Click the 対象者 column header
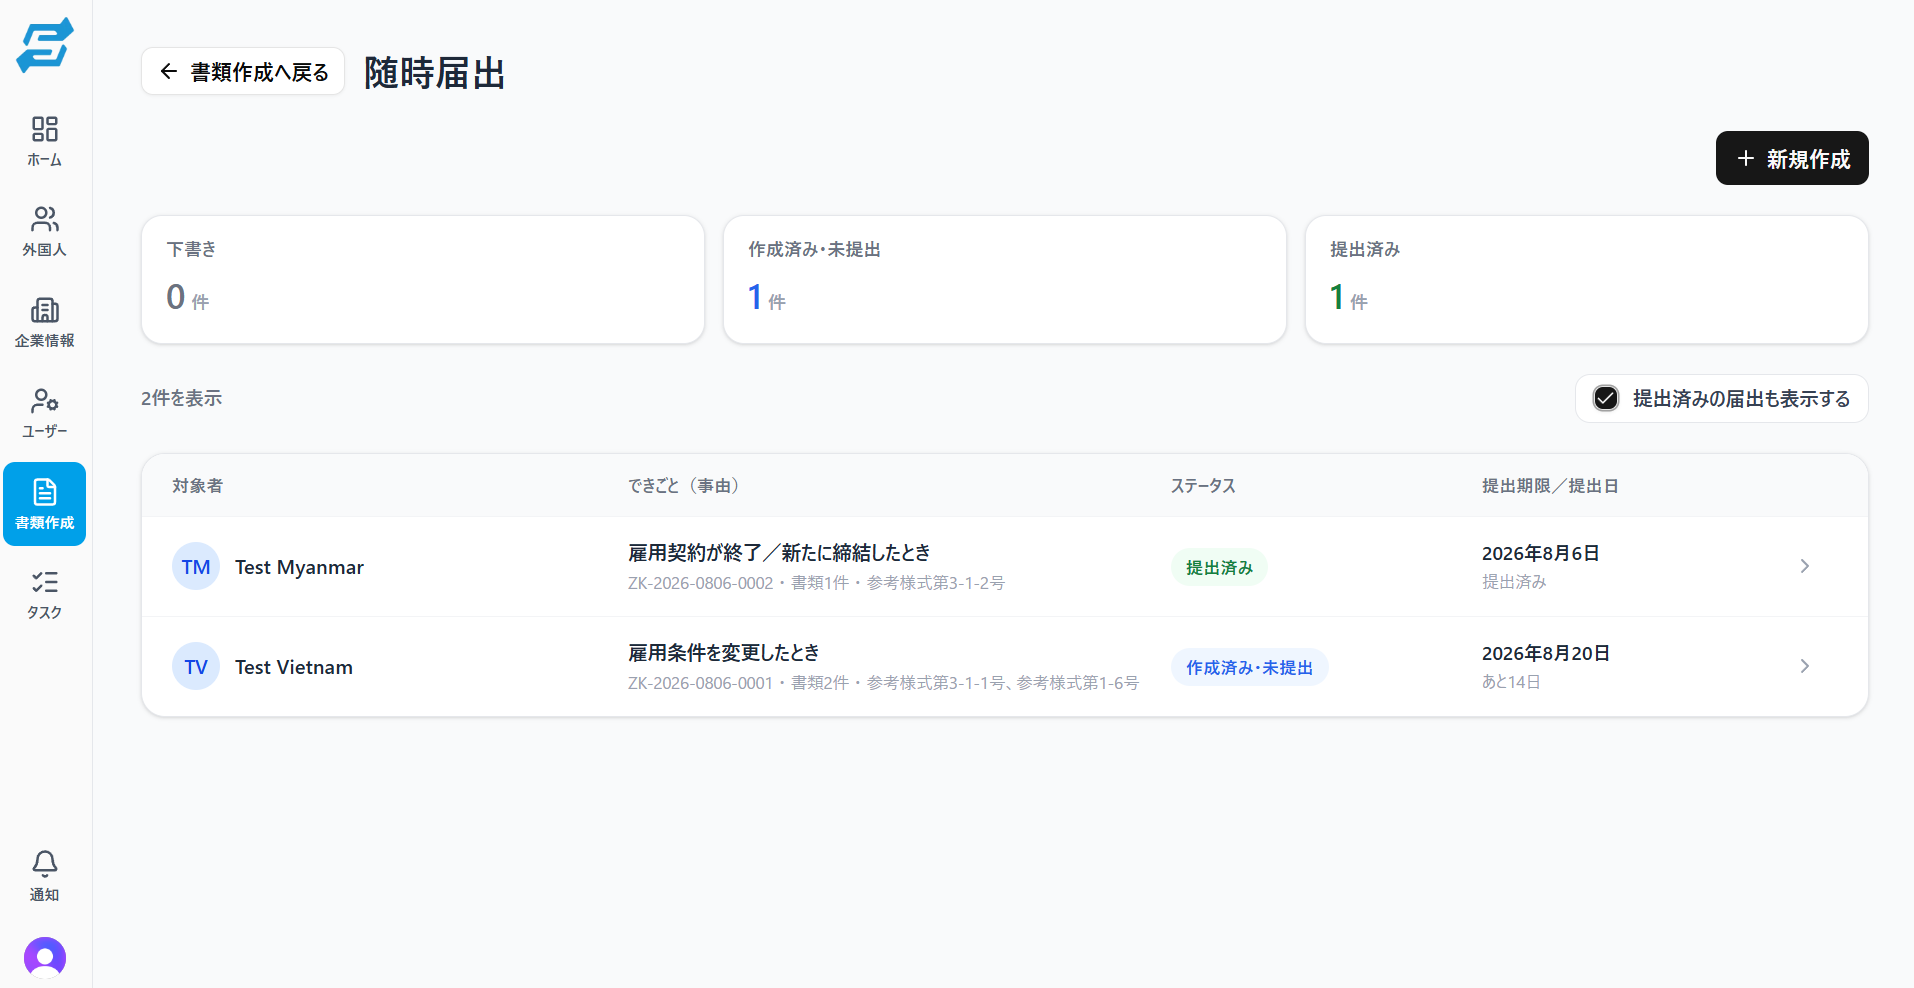The image size is (1914, 988). (x=197, y=486)
